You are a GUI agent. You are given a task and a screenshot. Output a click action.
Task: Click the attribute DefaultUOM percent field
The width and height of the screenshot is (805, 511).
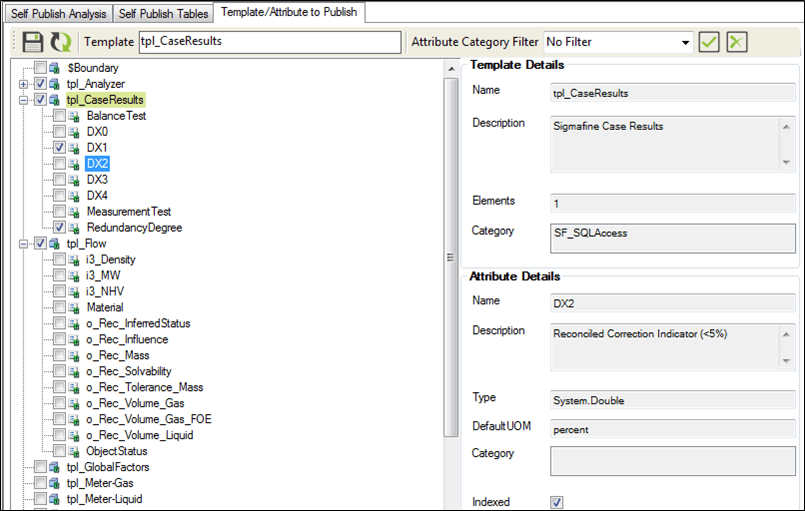click(673, 429)
